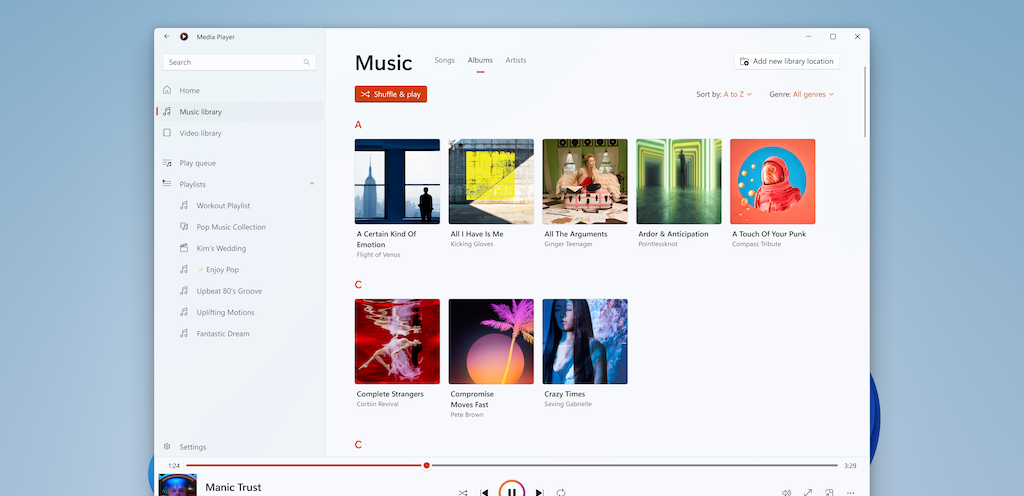Toggle shuffle in the playback bar
This screenshot has width=1024, height=496.
[x=462, y=492]
